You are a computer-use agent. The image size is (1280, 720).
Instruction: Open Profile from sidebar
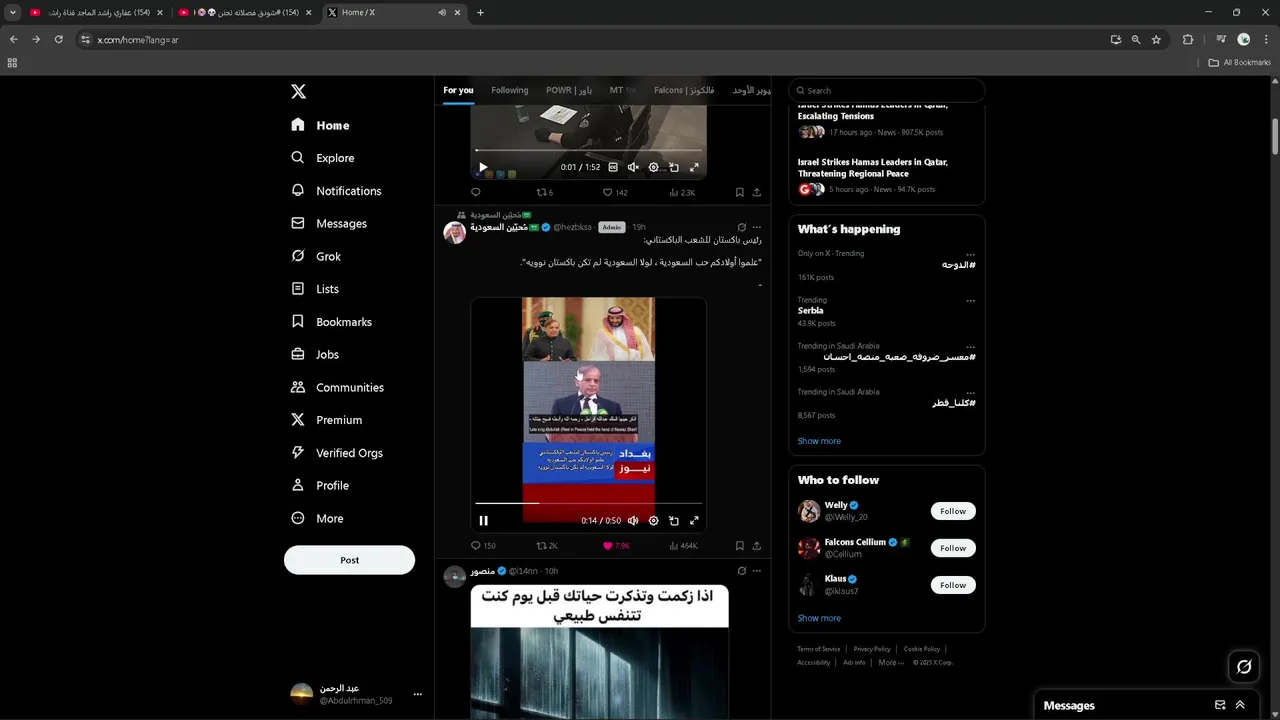point(320,486)
